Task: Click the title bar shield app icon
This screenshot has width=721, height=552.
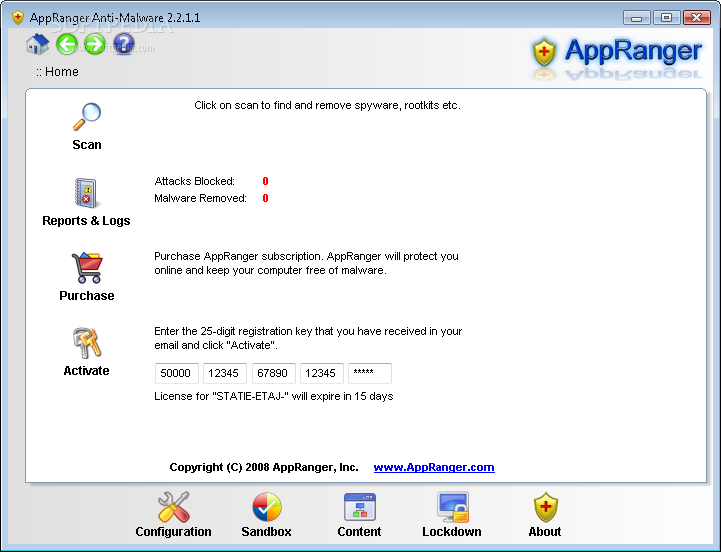Action: coord(17,18)
